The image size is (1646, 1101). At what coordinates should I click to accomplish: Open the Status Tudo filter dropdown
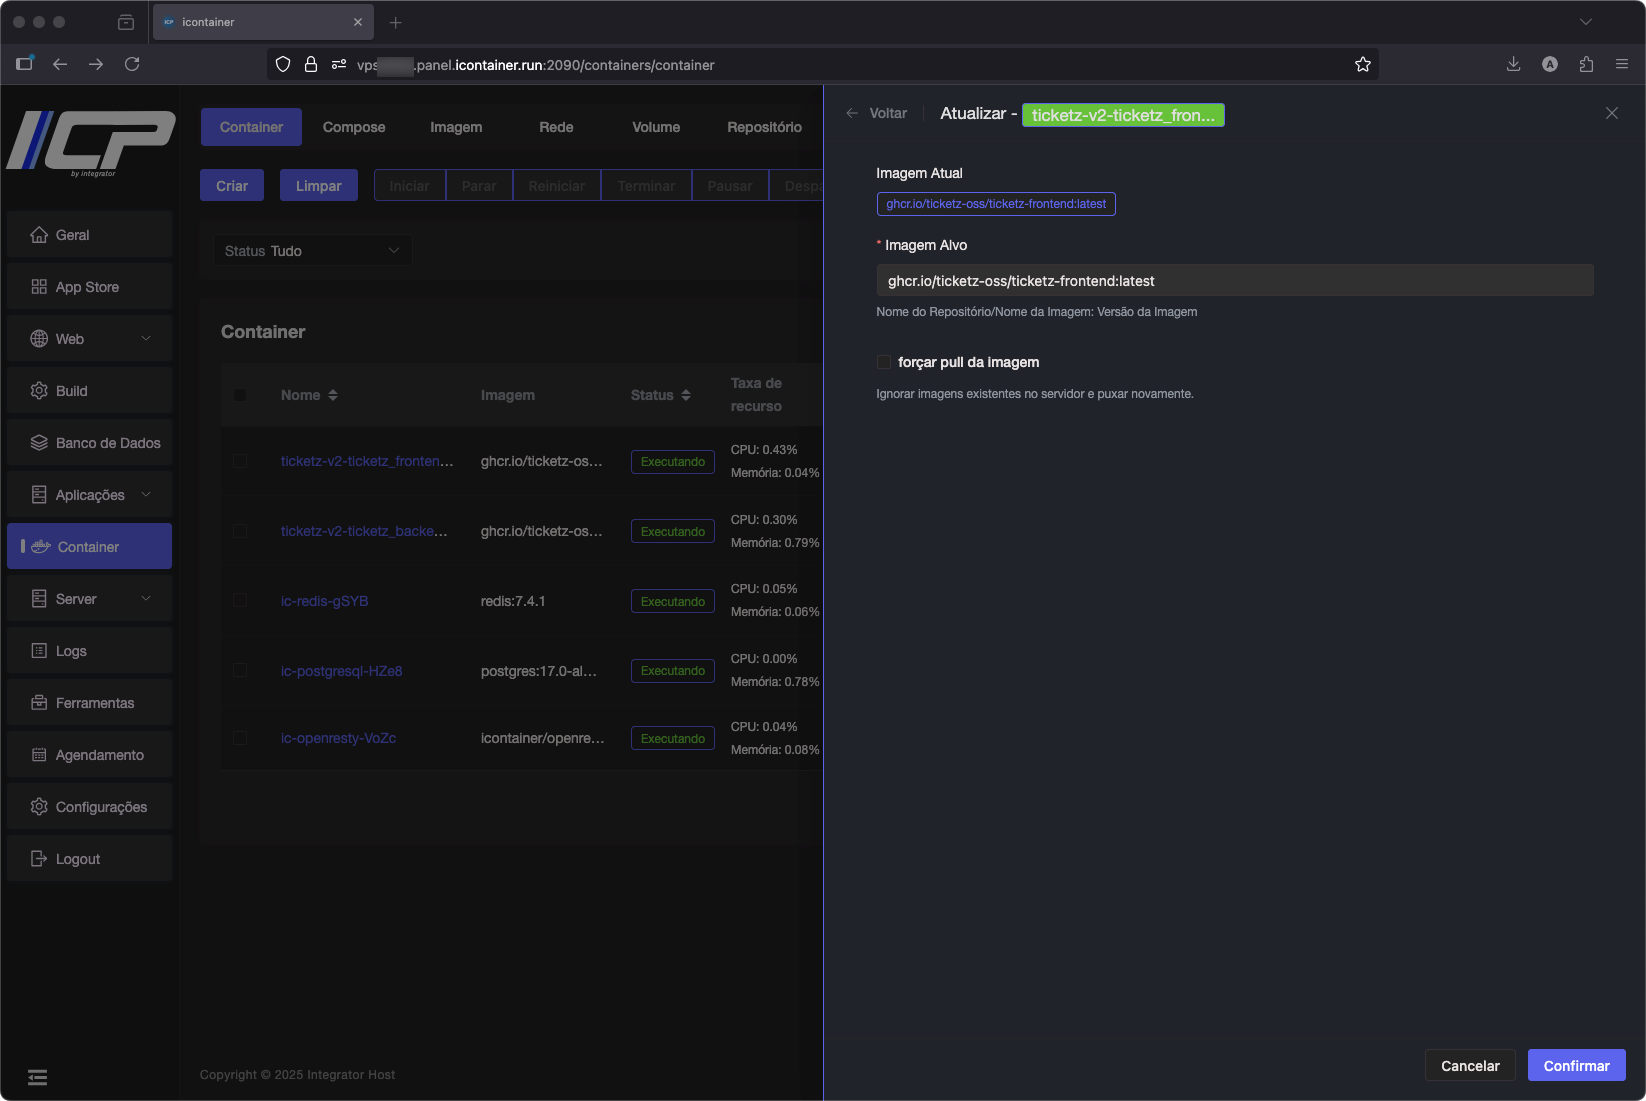coord(312,251)
